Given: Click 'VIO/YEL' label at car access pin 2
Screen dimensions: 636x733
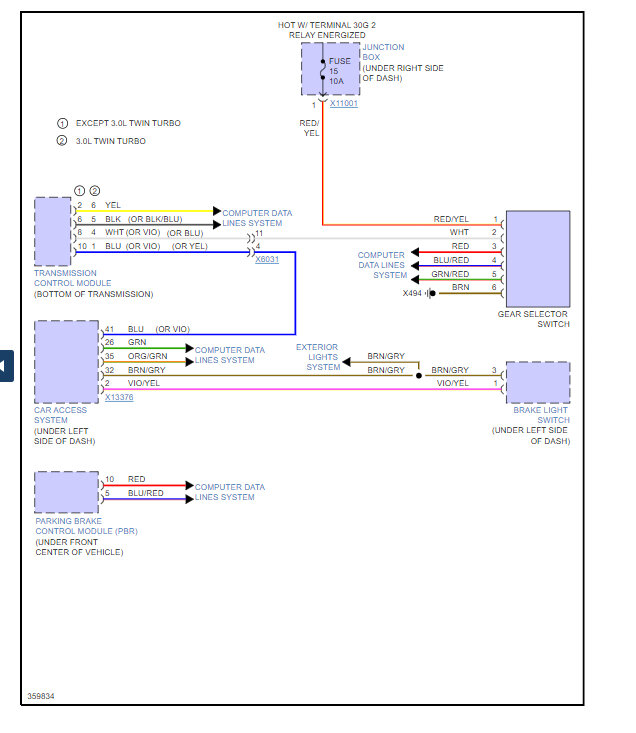Looking at the screenshot, I should coord(143,383).
